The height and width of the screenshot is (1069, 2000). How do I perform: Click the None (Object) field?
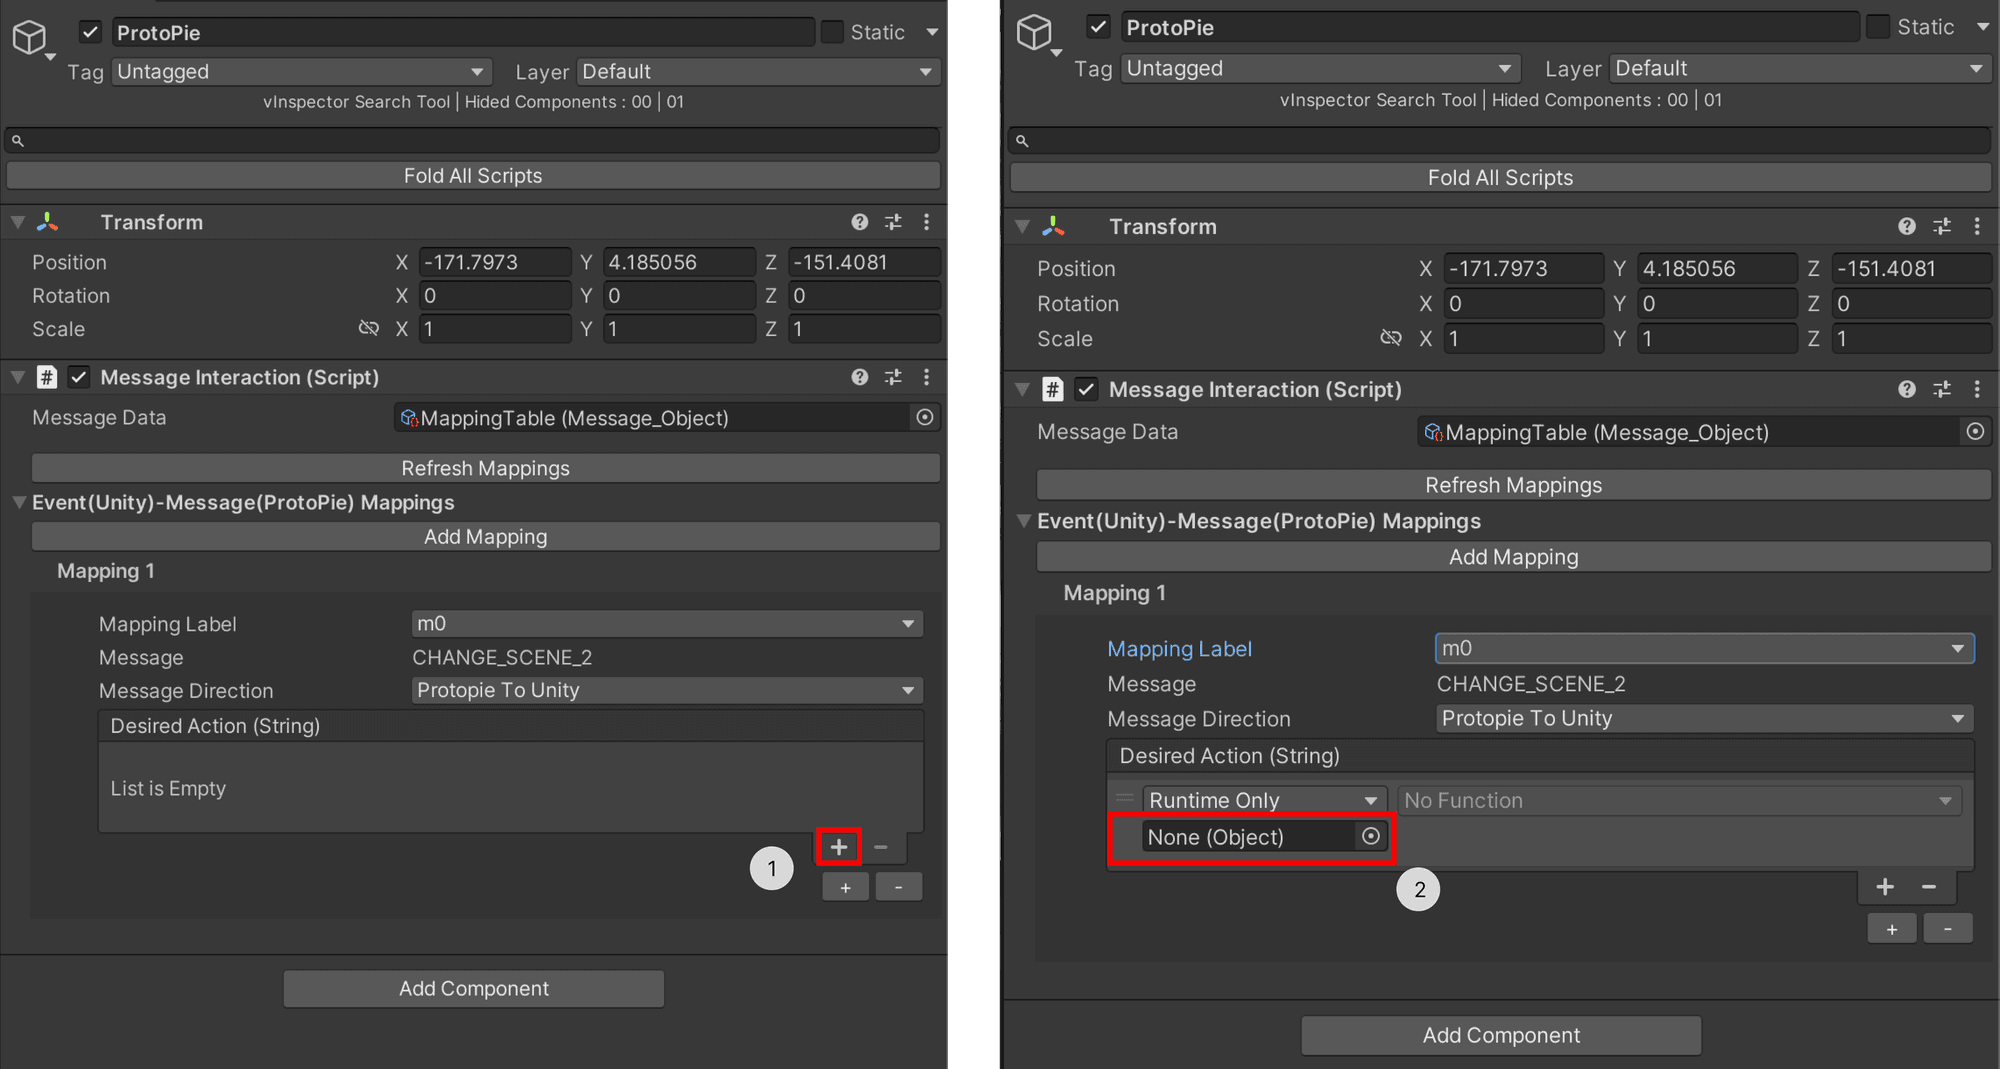coord(1264,836)
